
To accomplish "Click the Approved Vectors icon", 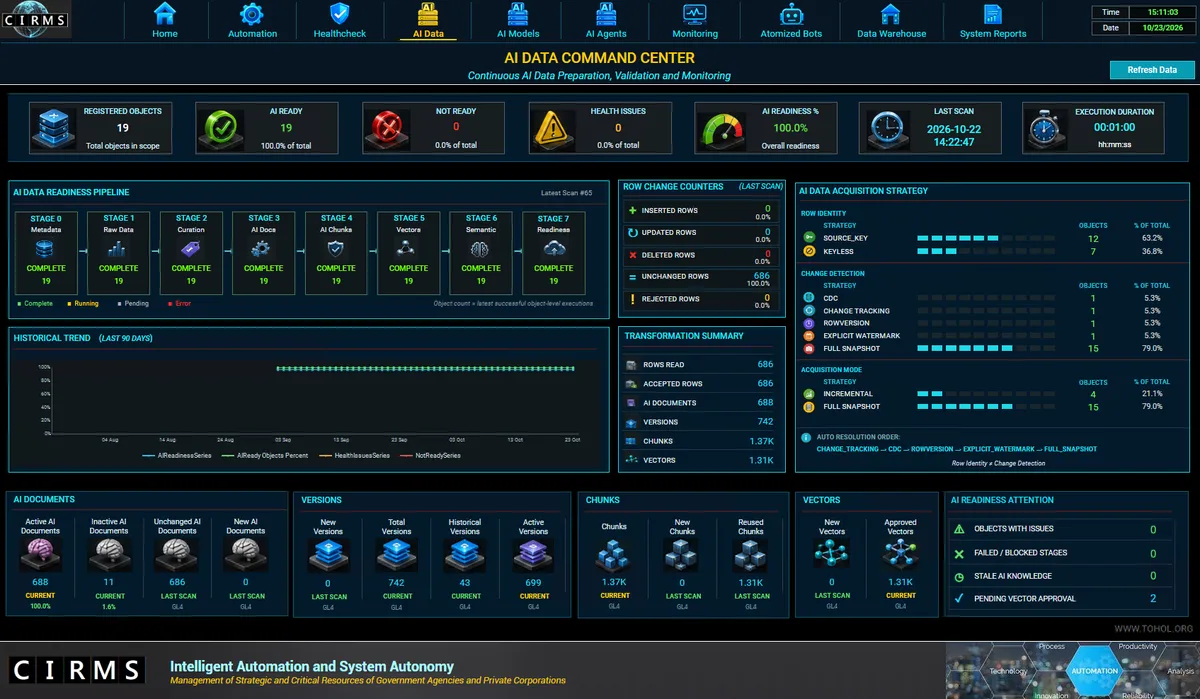I will tap(900, 555).
